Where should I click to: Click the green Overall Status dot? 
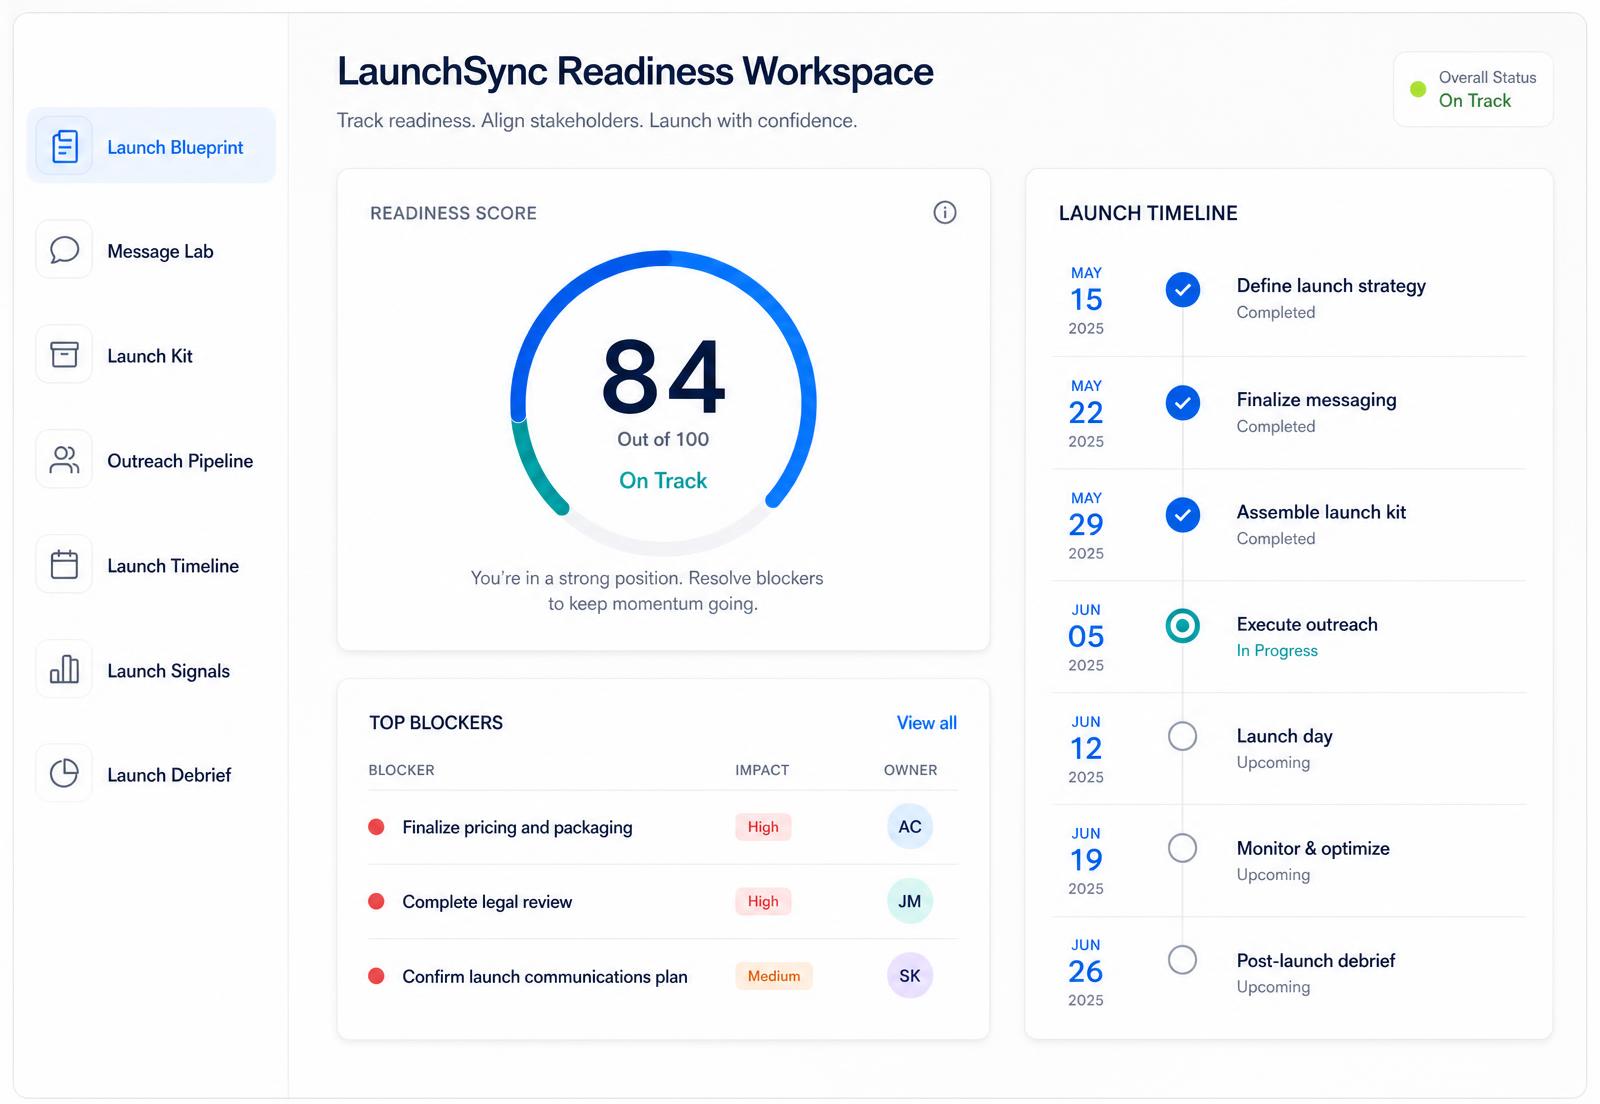[x=1418, y=89]
